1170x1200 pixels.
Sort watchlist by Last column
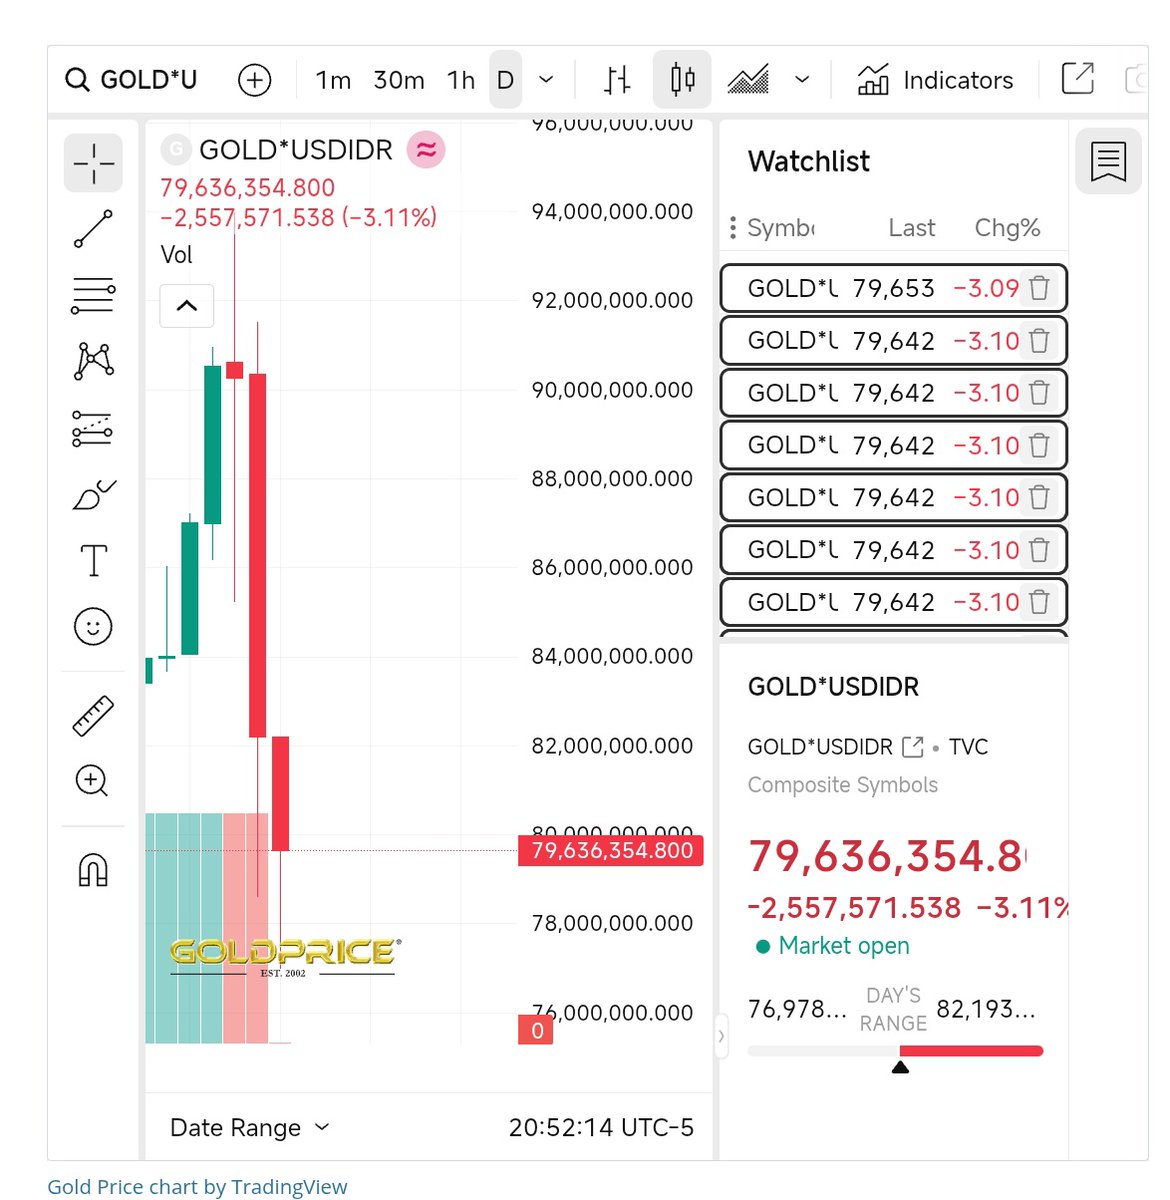pyautogui.click(x=911, y=228)
